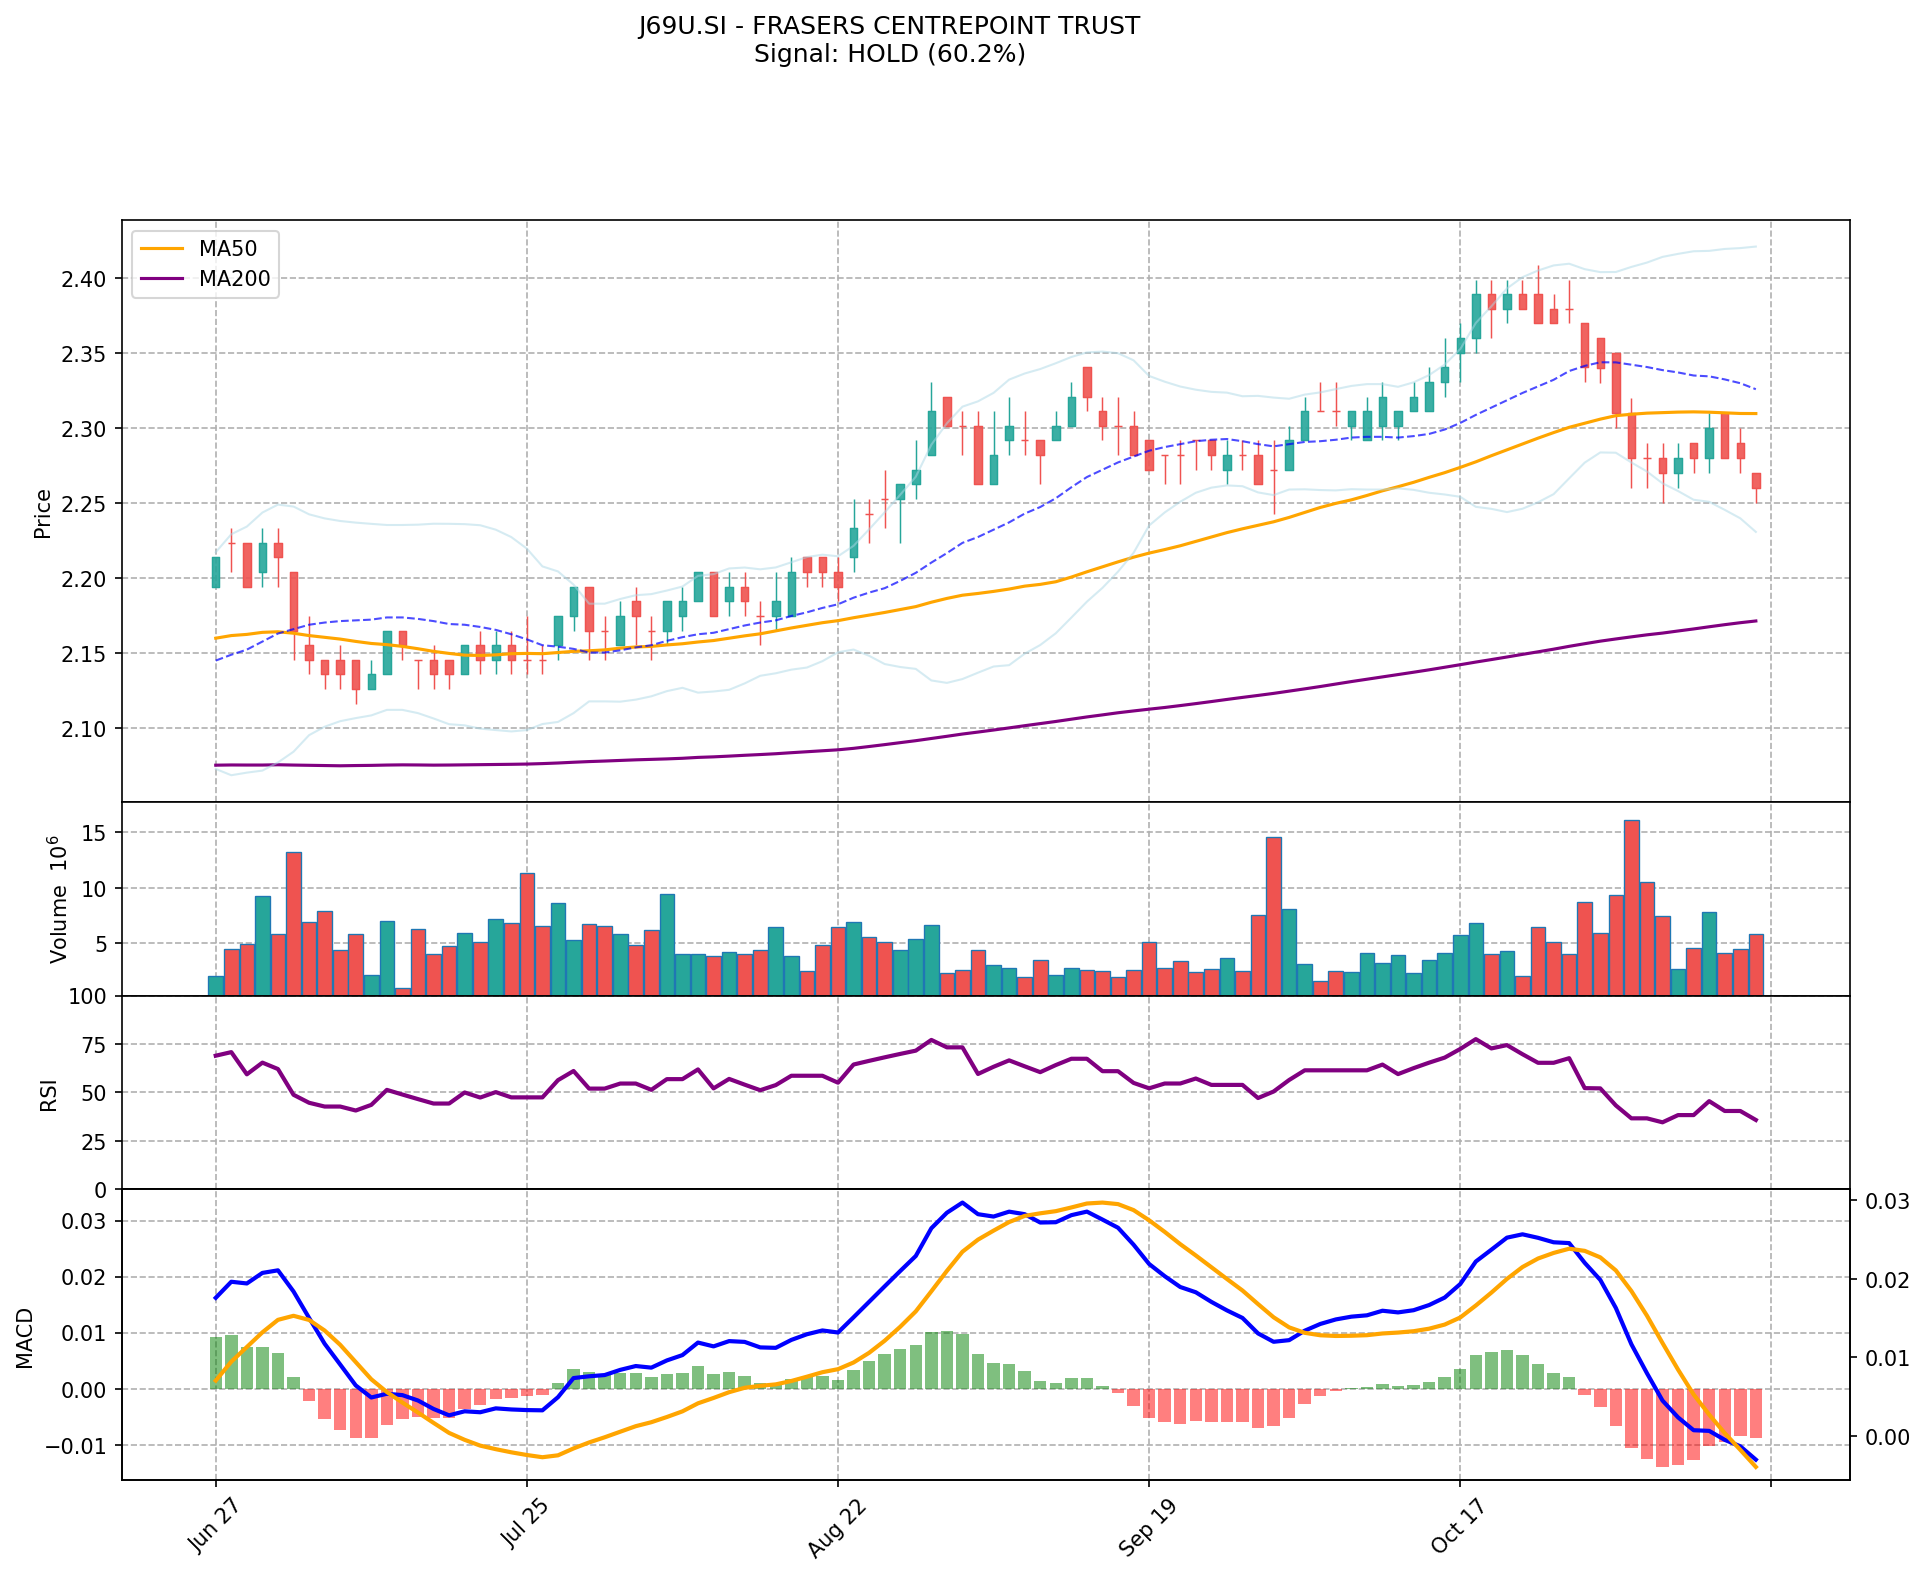
Task: Click the orange MA50 legend line swatch
Action: [163, 250]
